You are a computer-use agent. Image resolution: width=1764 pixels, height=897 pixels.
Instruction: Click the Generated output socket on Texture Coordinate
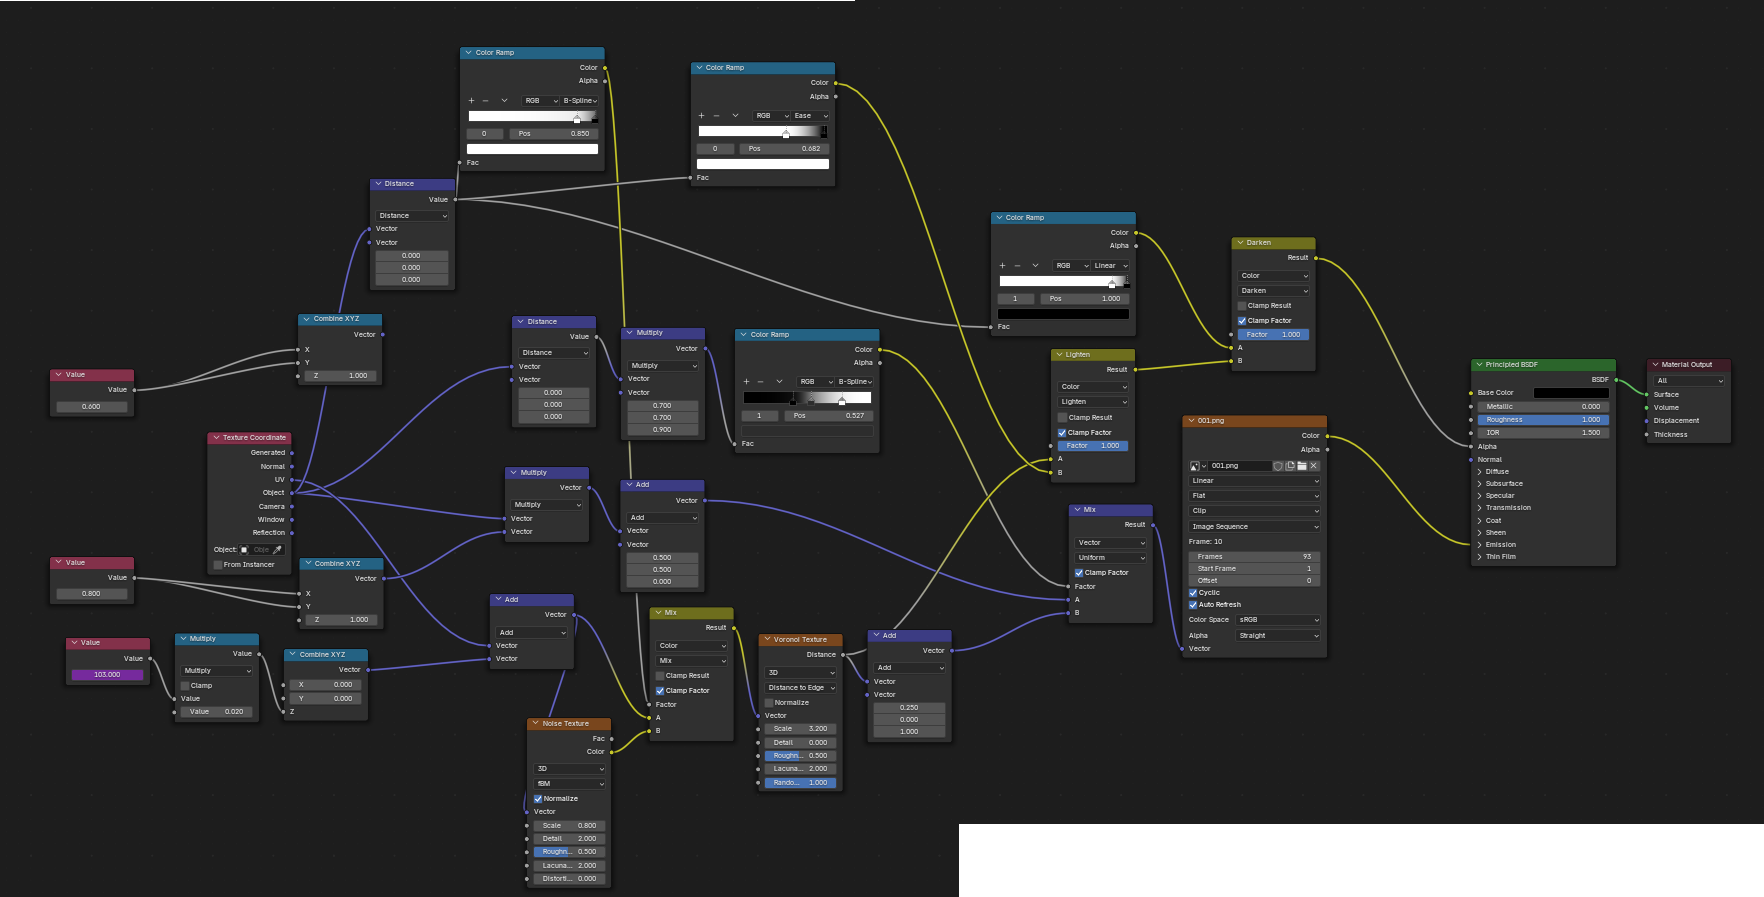(292, 453)
